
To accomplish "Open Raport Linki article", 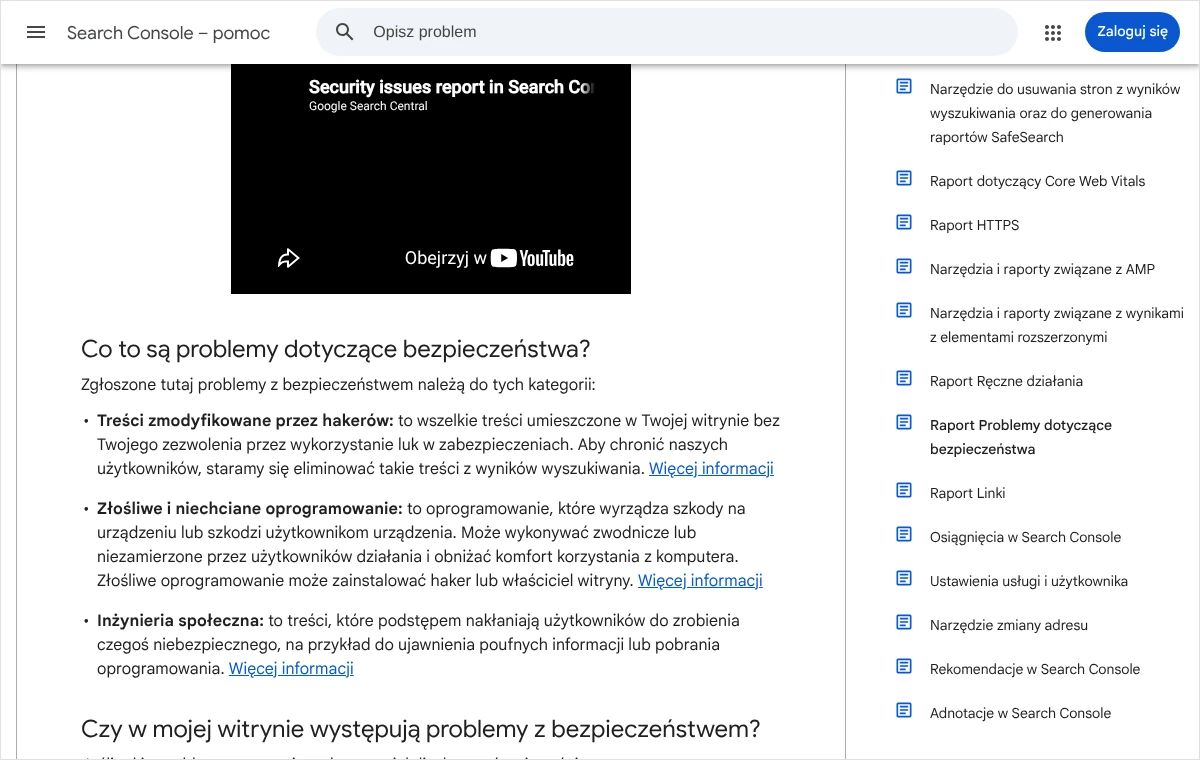I will [967, 493].
